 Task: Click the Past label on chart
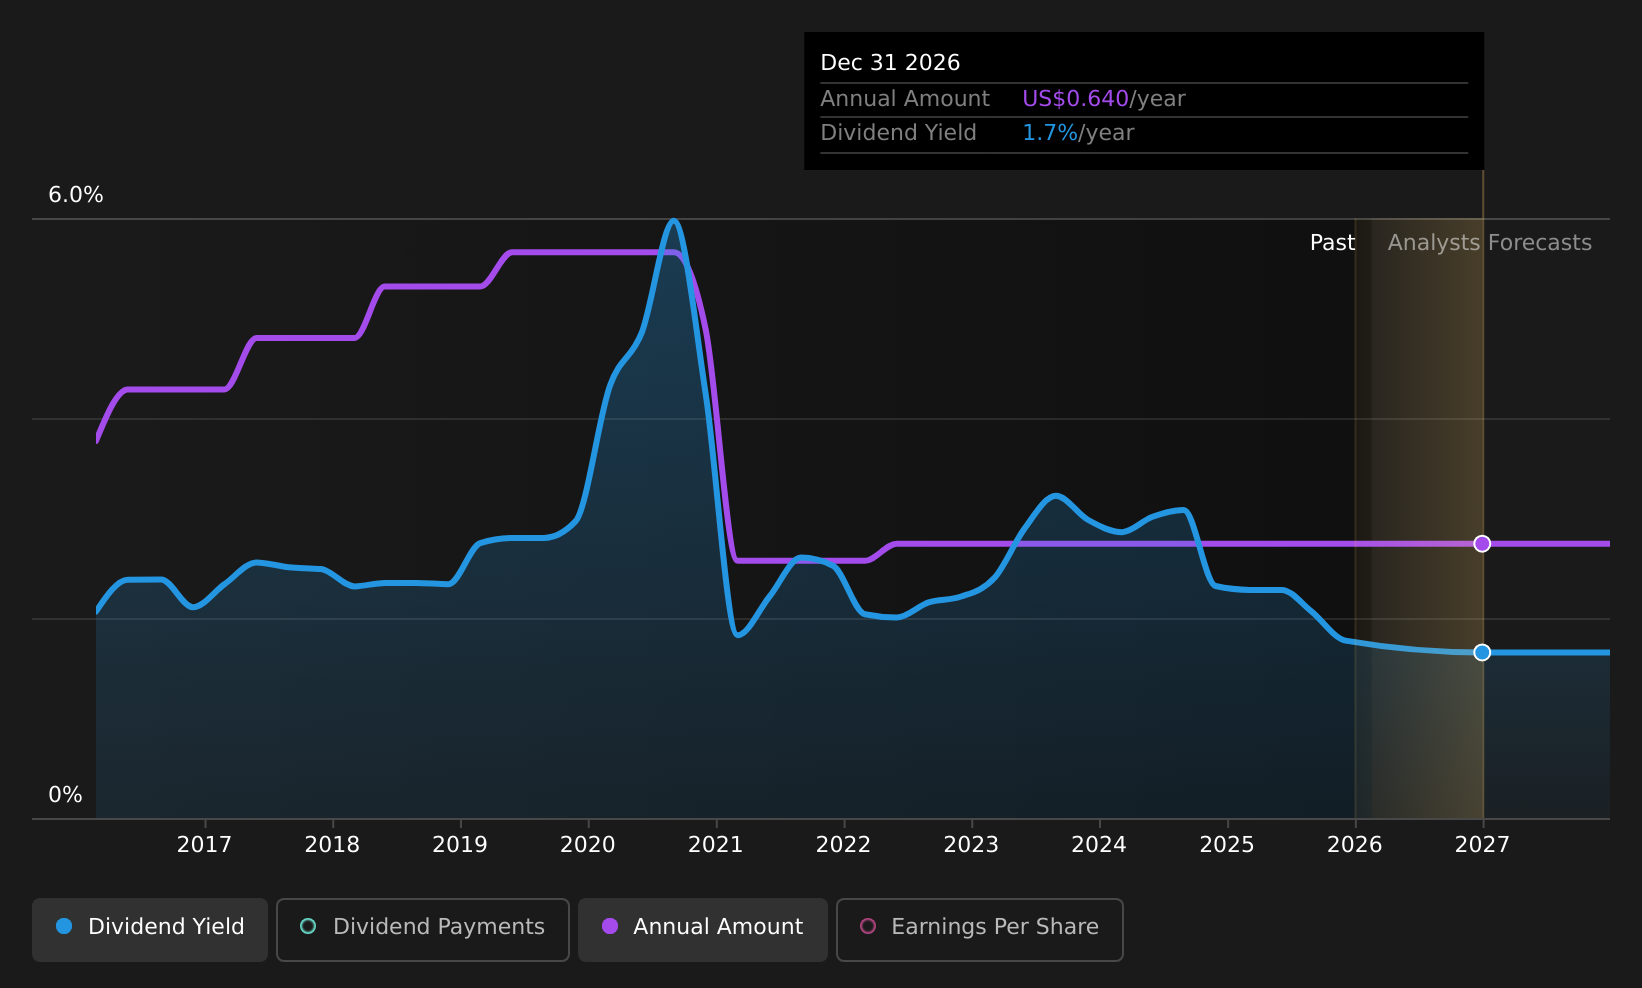tap(1332, 243)
